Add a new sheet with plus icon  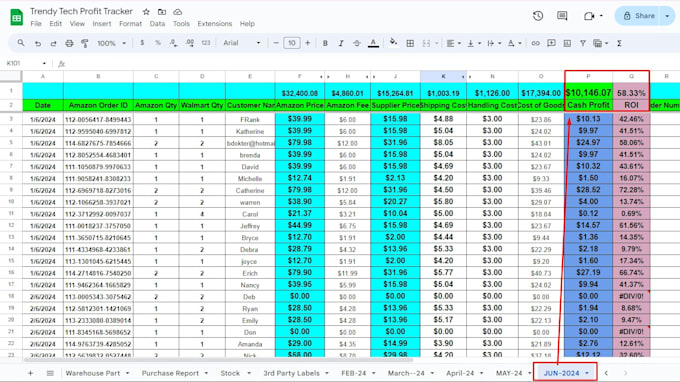point(30,373)
